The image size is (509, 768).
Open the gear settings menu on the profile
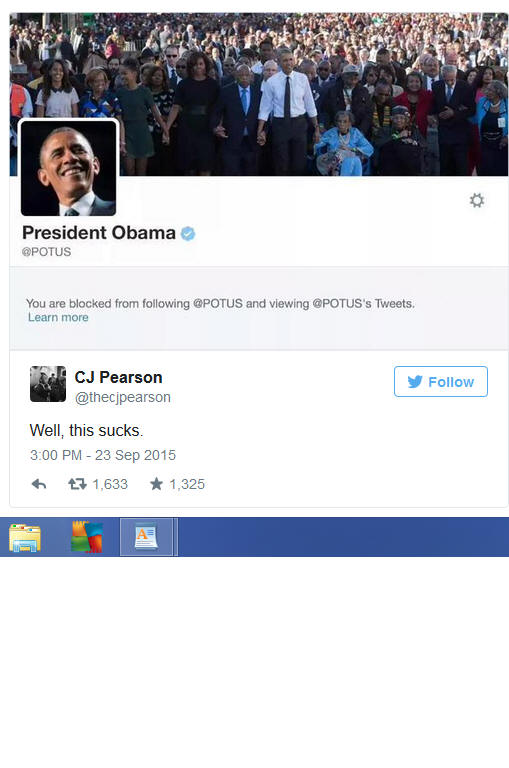point(477,200)
